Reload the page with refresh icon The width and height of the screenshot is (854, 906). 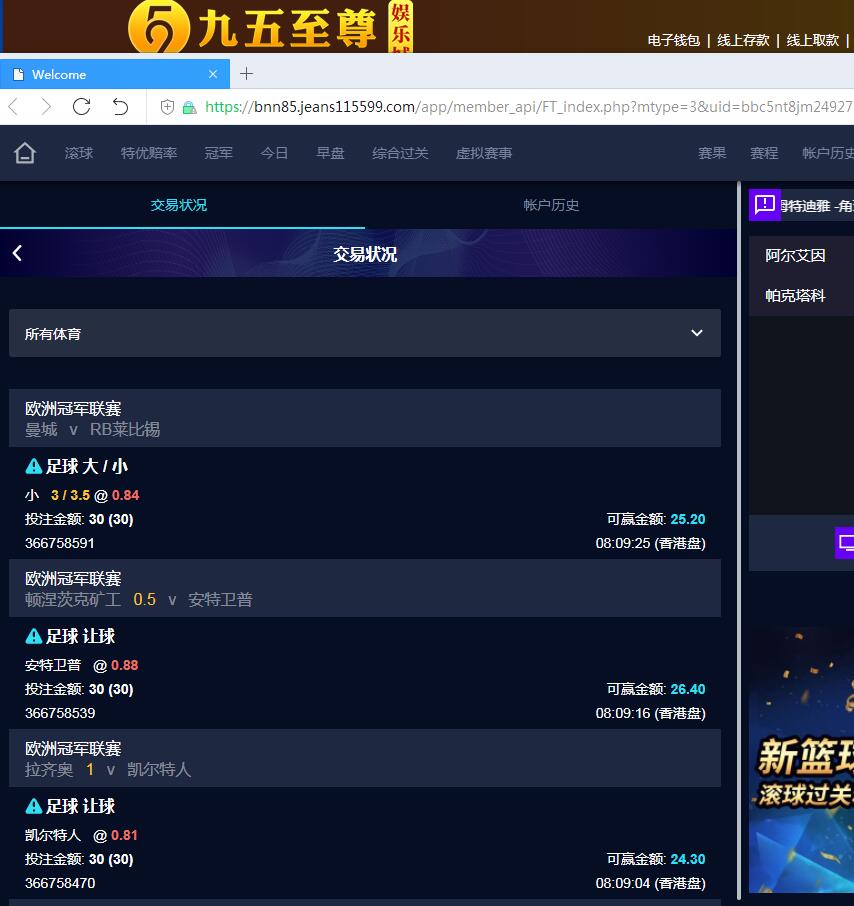coord(81,107)
